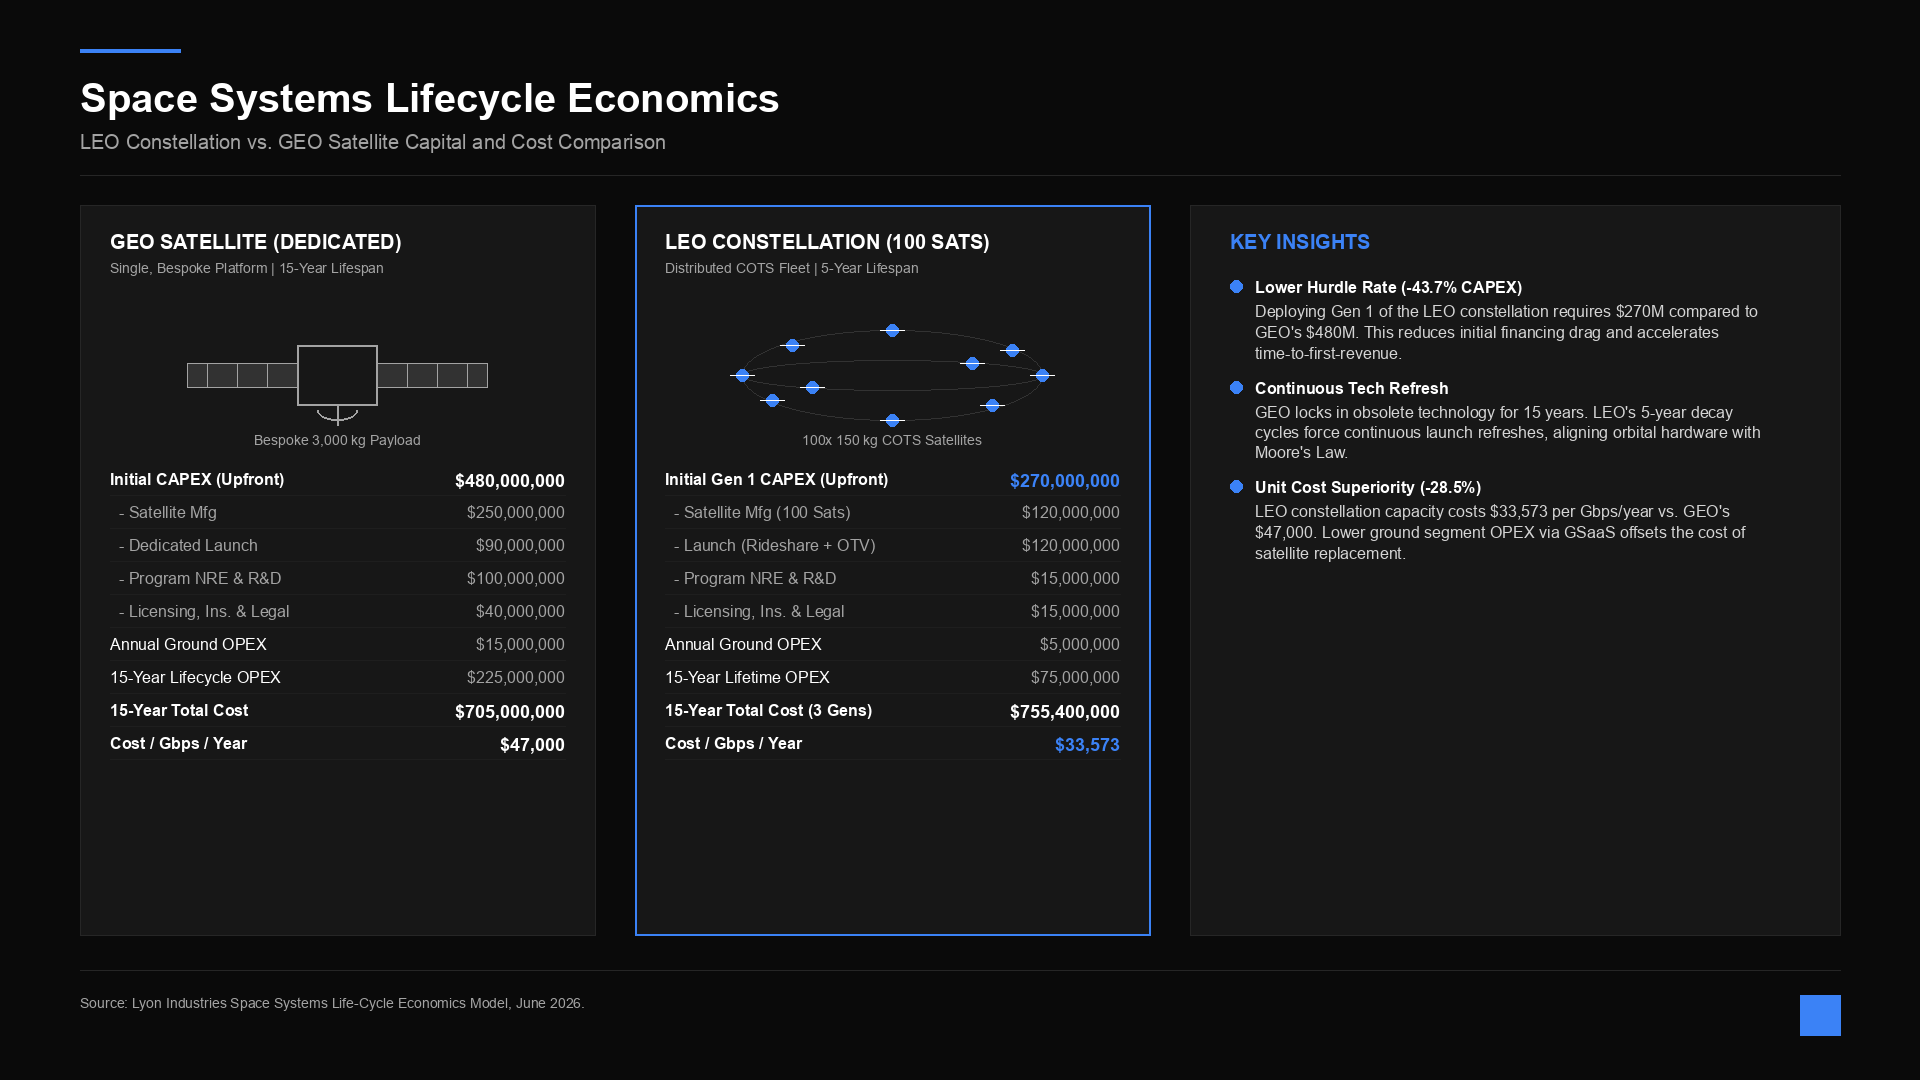
Task: Click the GEO satellite diagram illustration
Action: [x=337, y=384]
